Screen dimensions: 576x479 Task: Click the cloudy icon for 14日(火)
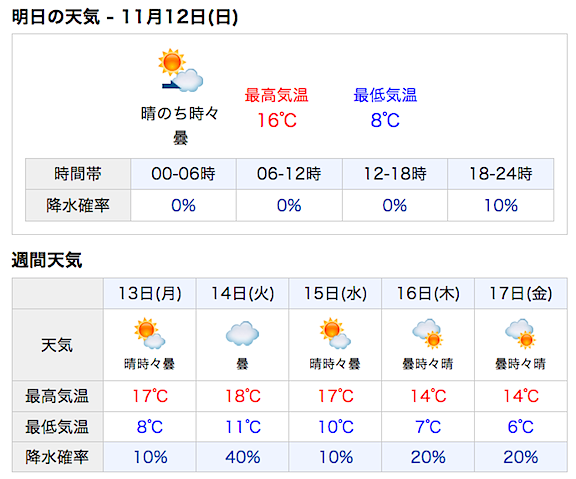(x=242, y=333)
